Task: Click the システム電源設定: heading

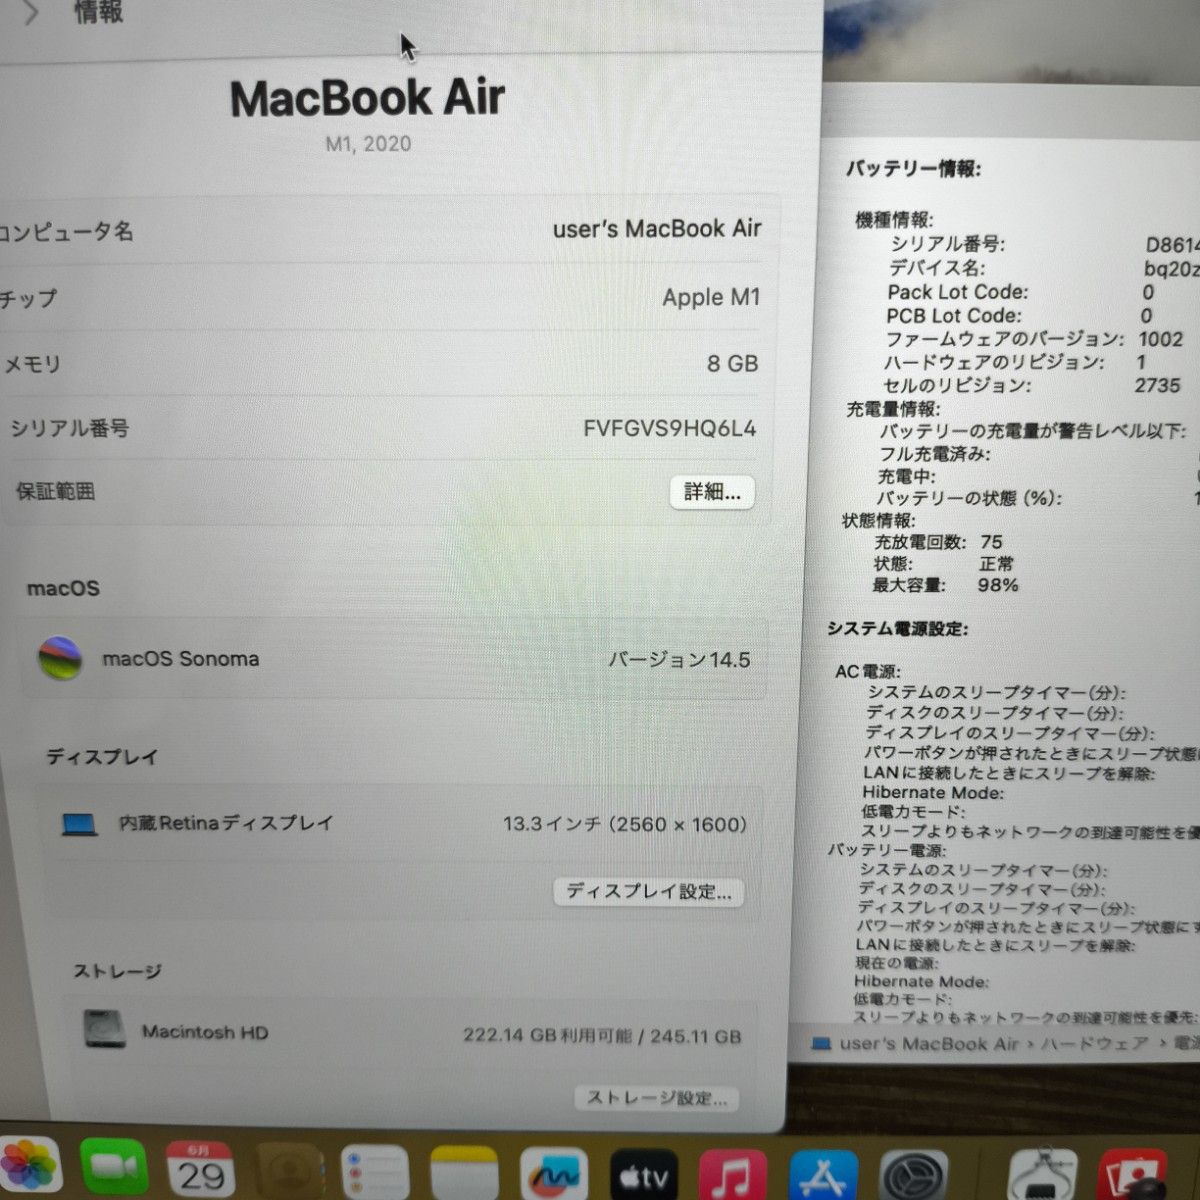Action: tap(897, 629)
